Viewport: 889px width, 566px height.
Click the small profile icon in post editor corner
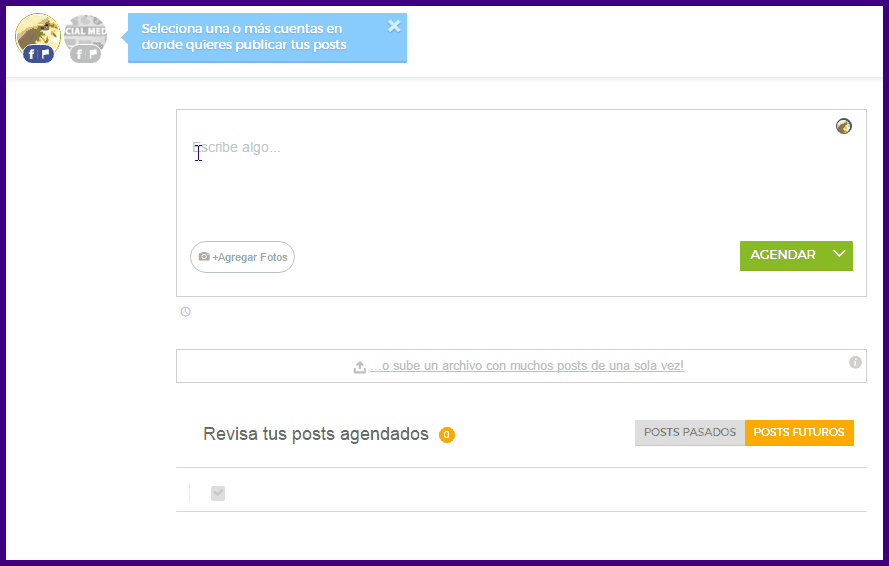[x=844, y=126]
